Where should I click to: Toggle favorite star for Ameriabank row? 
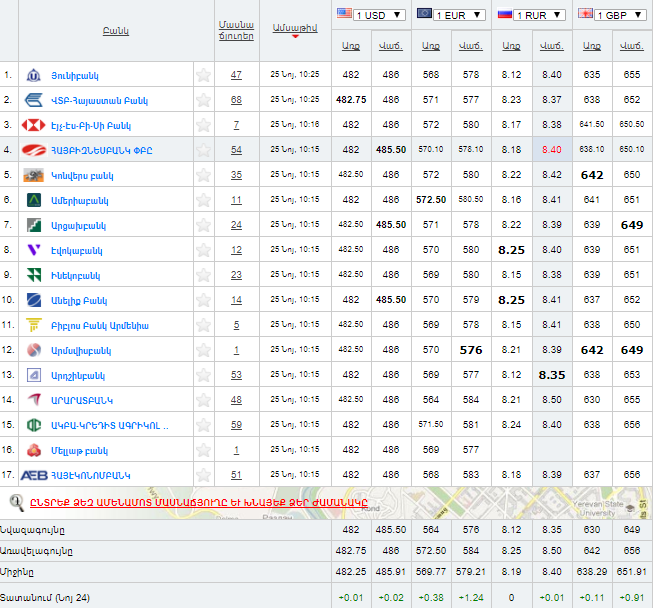(x=203, y=200)
